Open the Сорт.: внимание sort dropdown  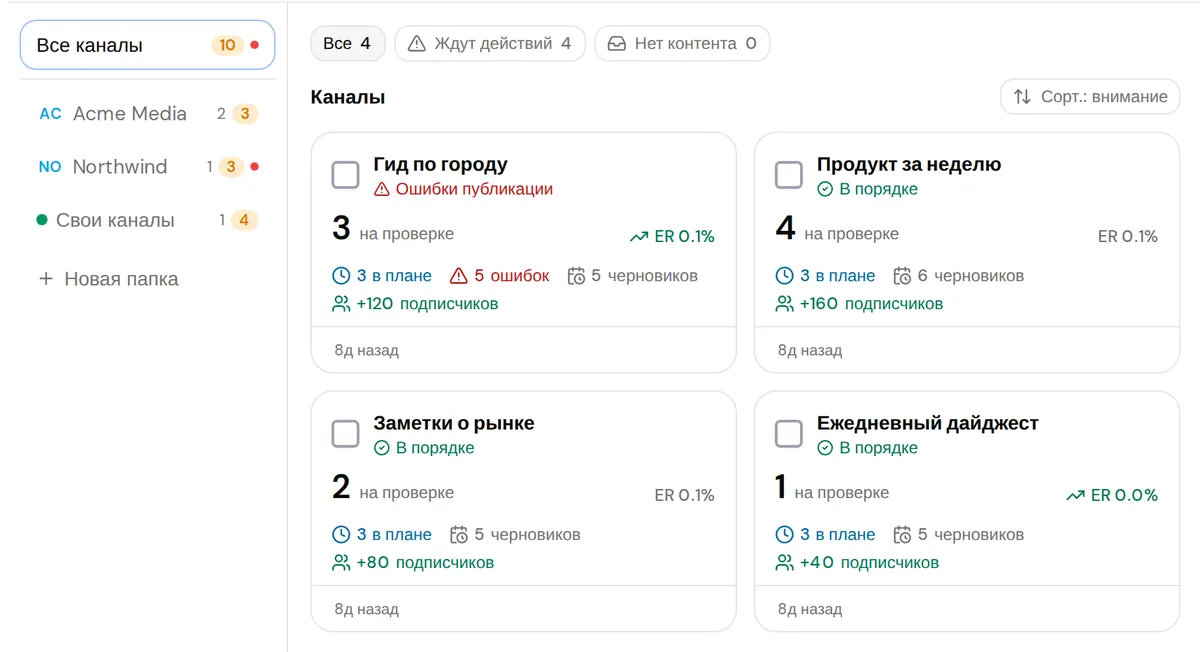click(x=1090, y=97)
